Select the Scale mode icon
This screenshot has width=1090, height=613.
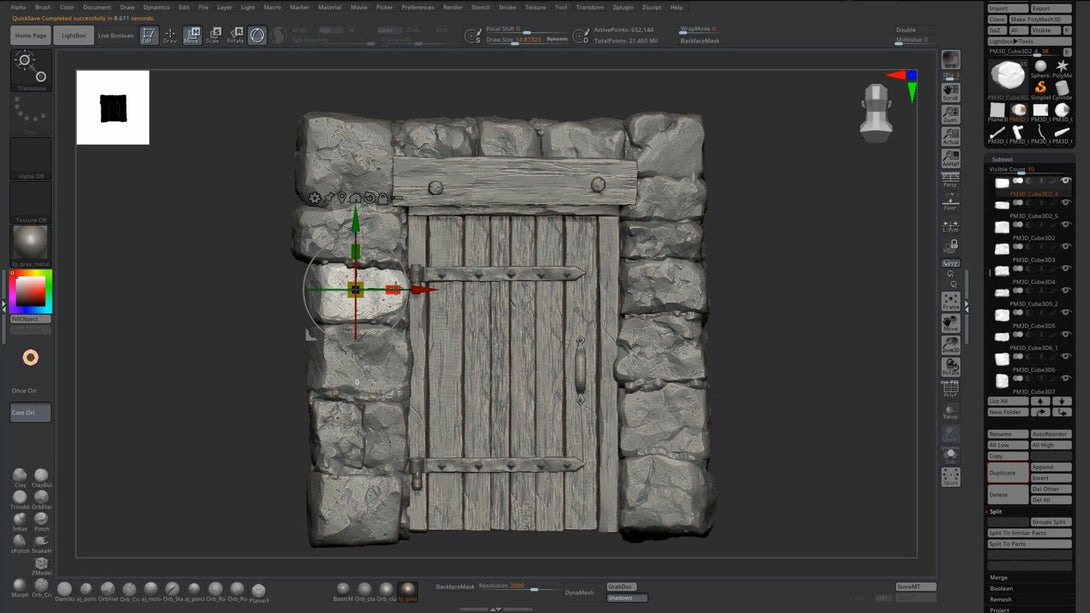213,35
